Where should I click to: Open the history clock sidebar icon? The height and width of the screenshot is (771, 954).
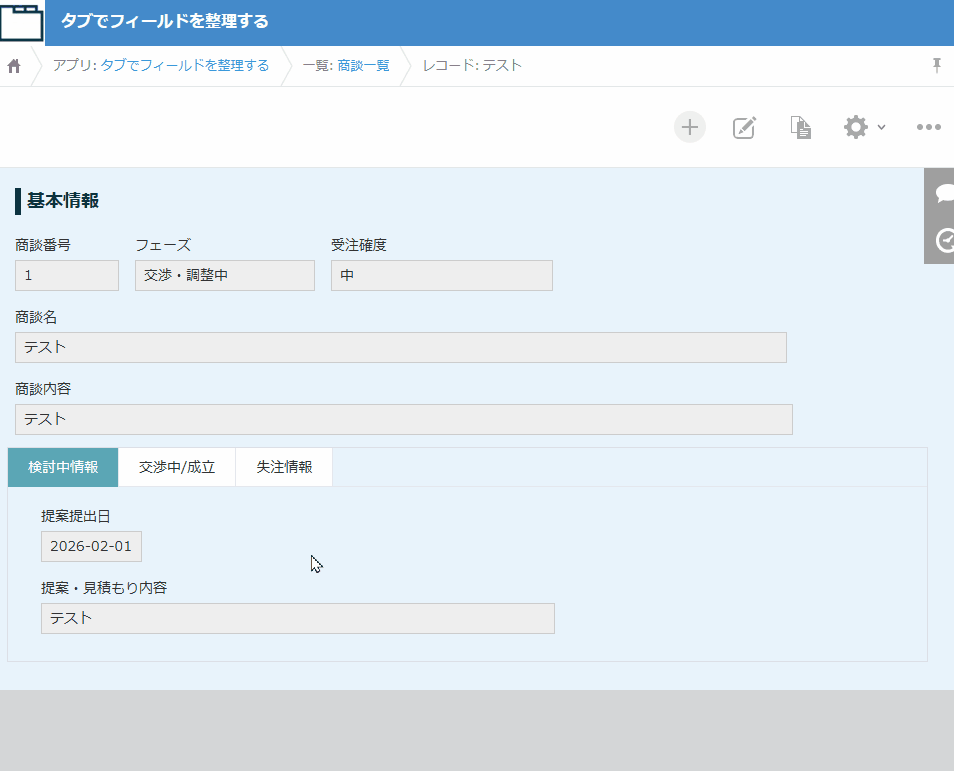coord(944,240)
